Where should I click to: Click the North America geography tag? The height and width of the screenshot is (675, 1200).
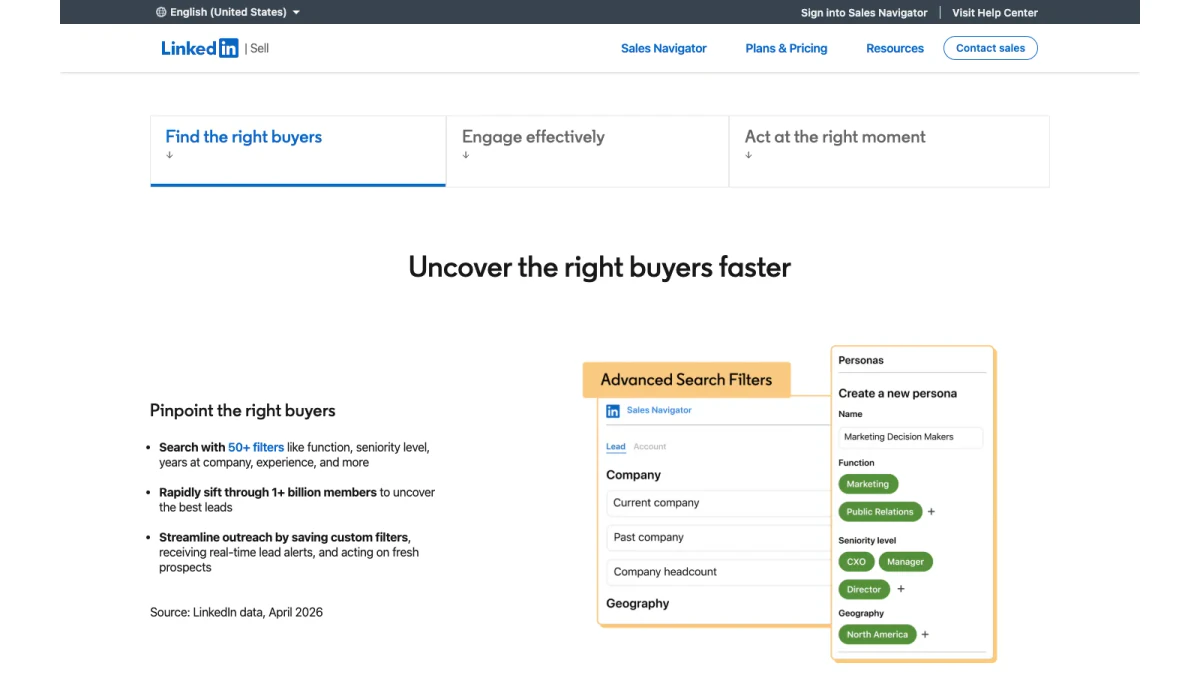tap(877, 635)
